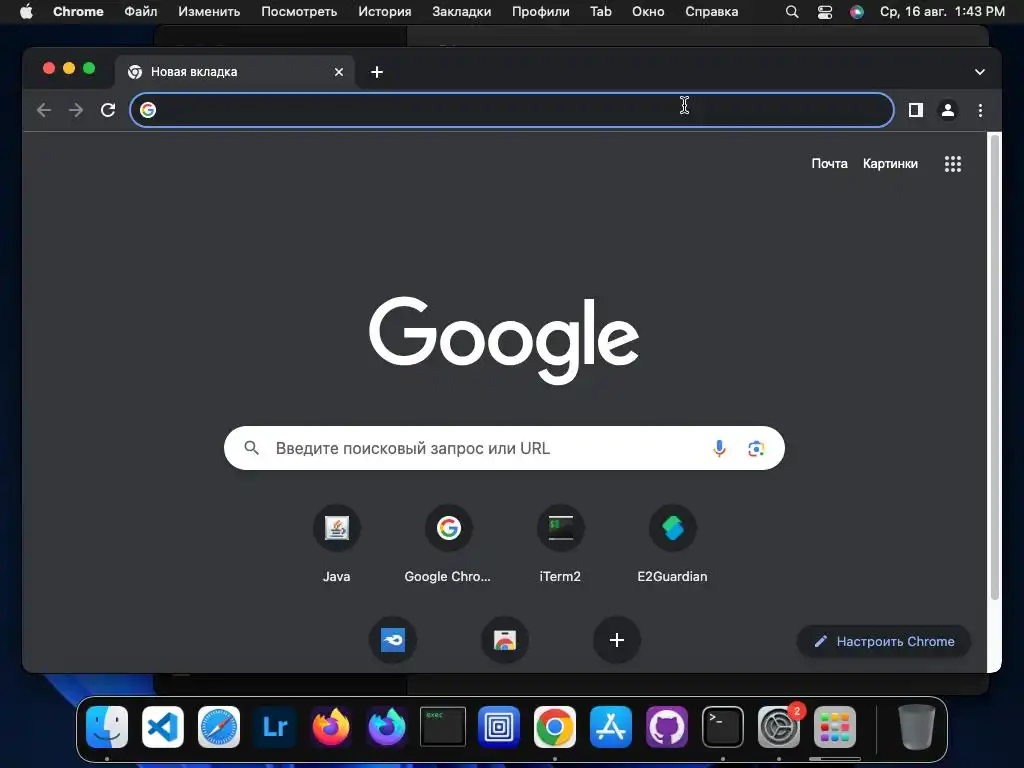Open the blue concentric squares Dock app
Screen dimensions: 1024x768
click(x=499, y=727)
